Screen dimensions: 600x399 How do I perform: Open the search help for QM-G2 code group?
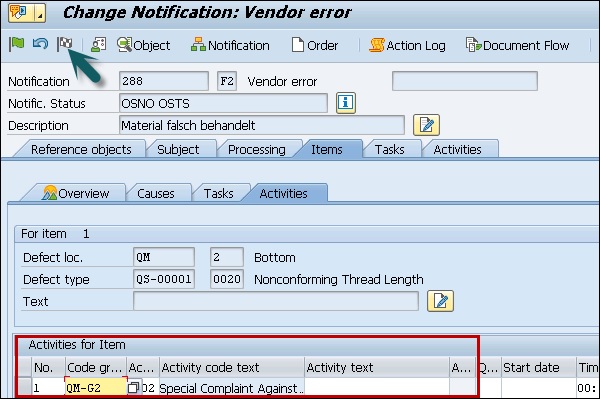click(x=133, y=388)
